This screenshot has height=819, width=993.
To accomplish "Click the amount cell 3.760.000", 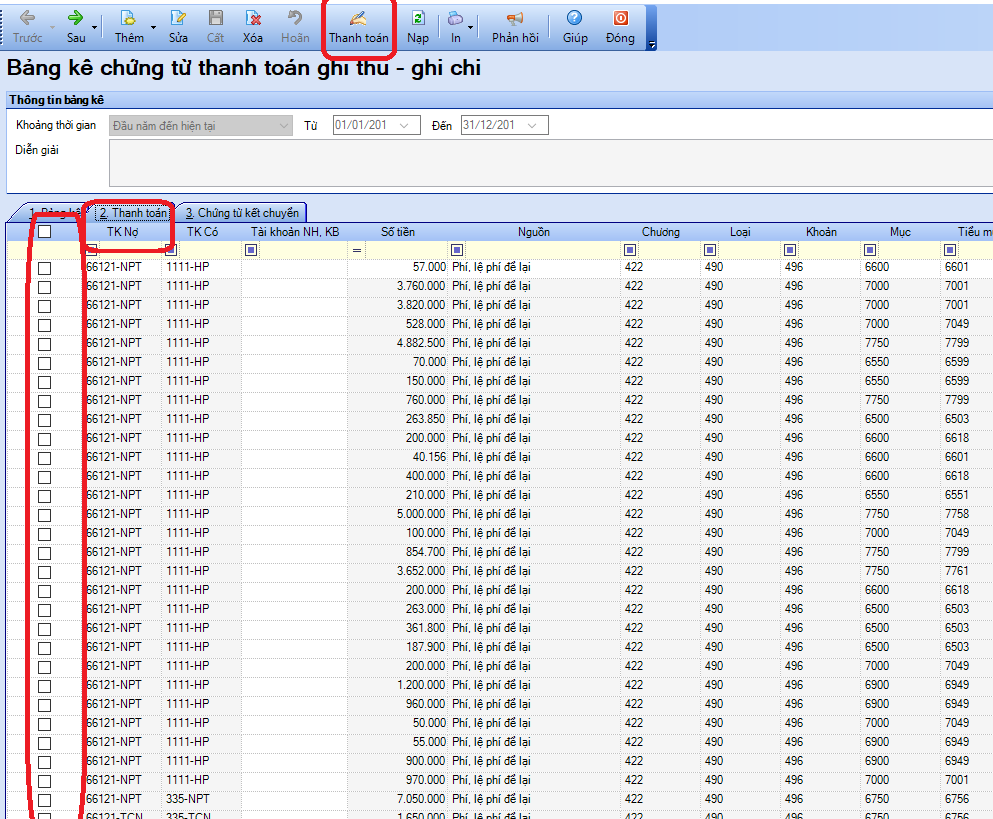I will [398, 286].
